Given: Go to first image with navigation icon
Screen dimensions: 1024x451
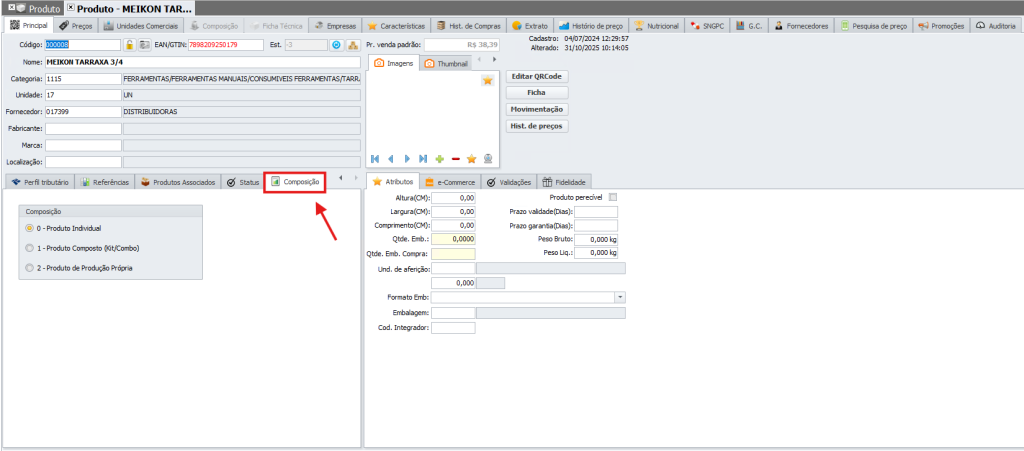Looking at the screenshot, I should pyautogui.click(x=375, y=159).
